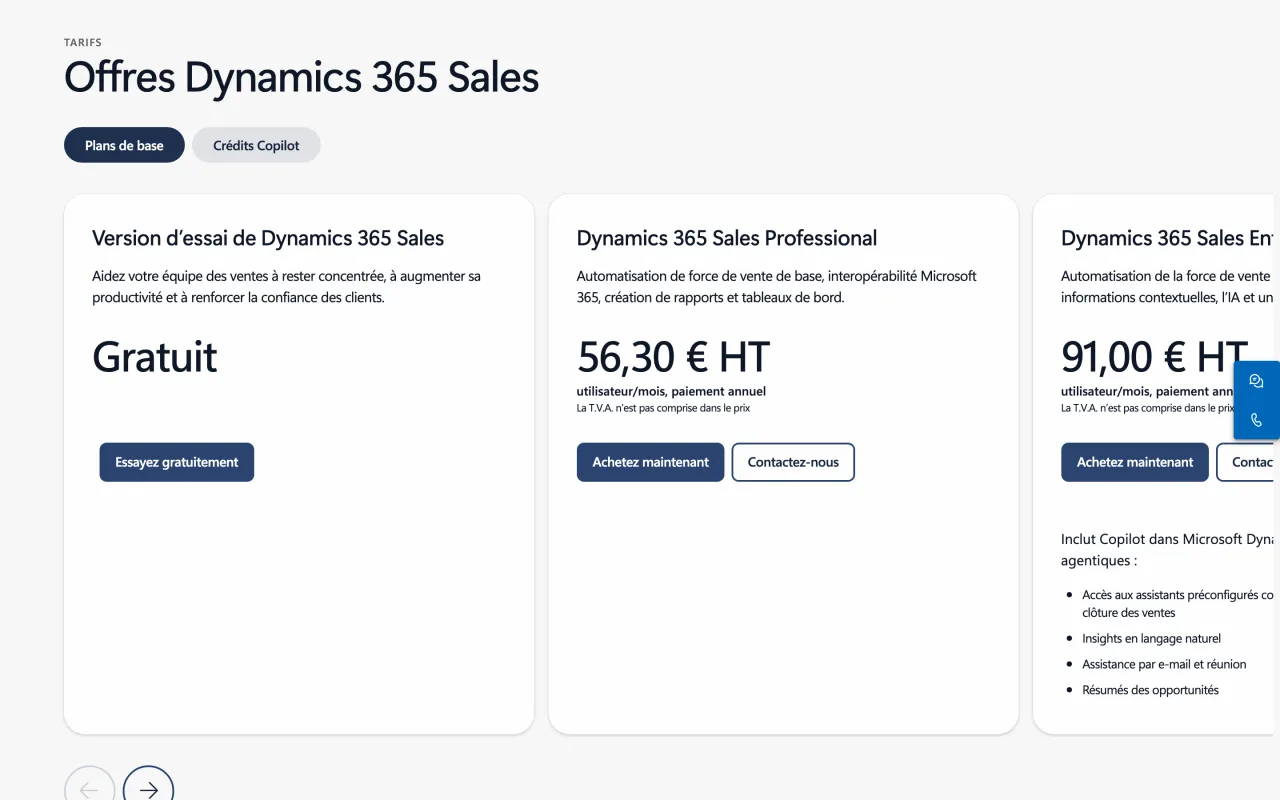Switch to Crédits Copilot tab
This screenshot has height=800, width=1280.
256,145
